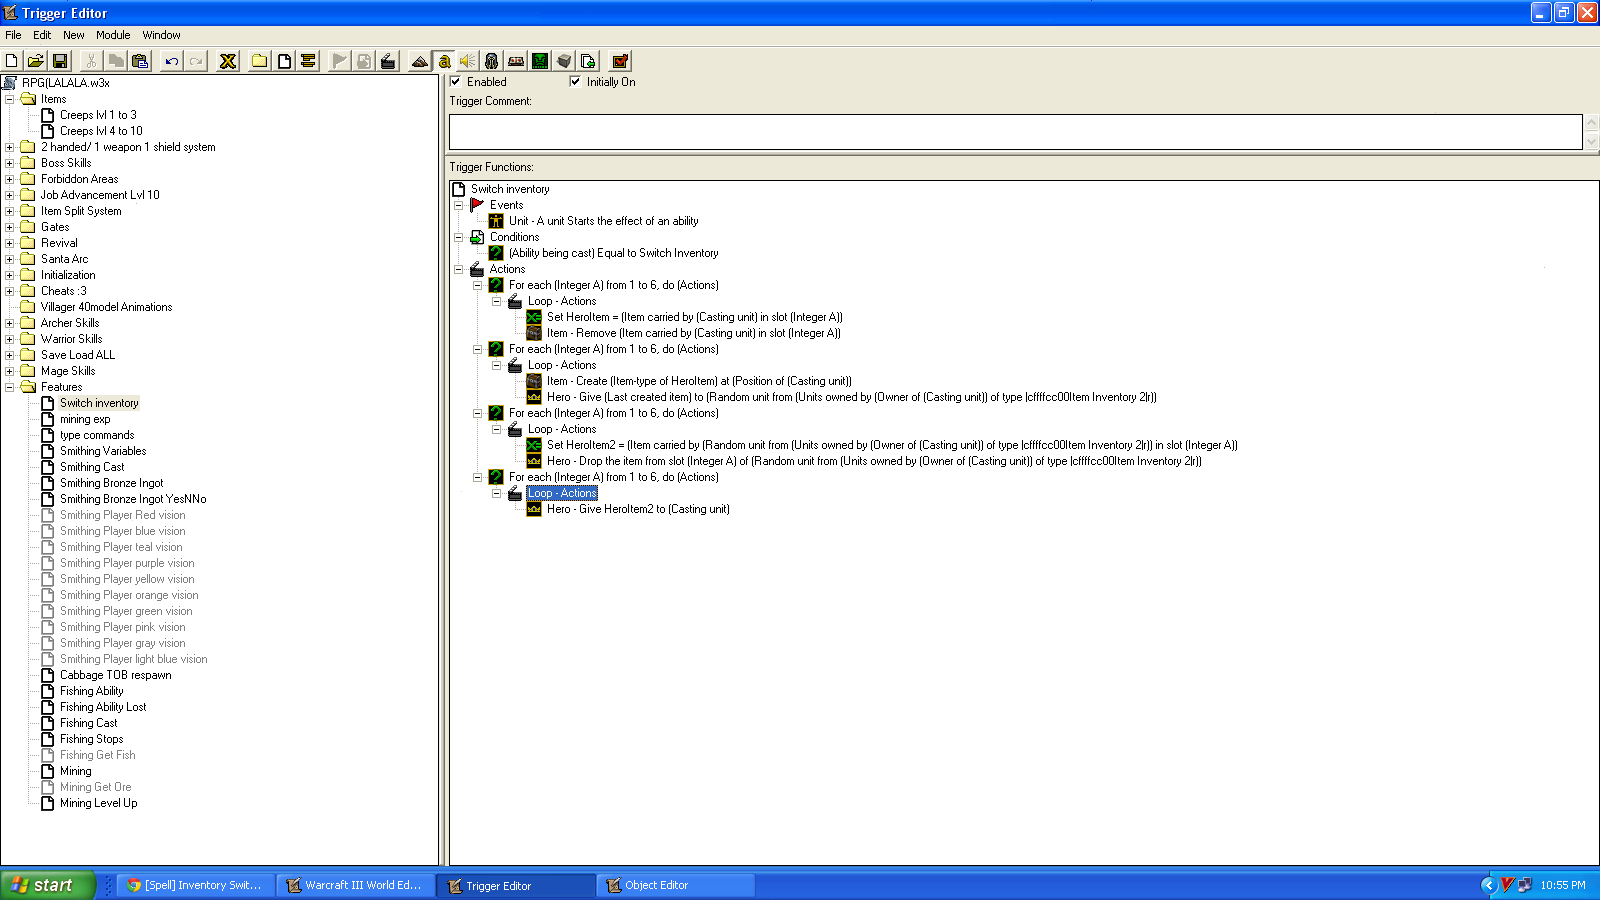The image size is (1600, 900).
Task: Open the Object Editor helmet icon
Action: (492, 61)
